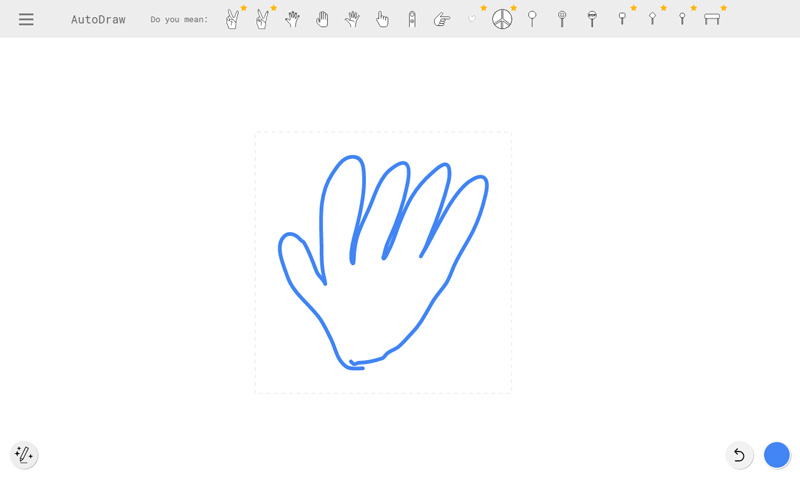This screenshot has height=478, width=800.
Task: Select the sideways pointing hand suggestion
Action: tap(442, 19)
